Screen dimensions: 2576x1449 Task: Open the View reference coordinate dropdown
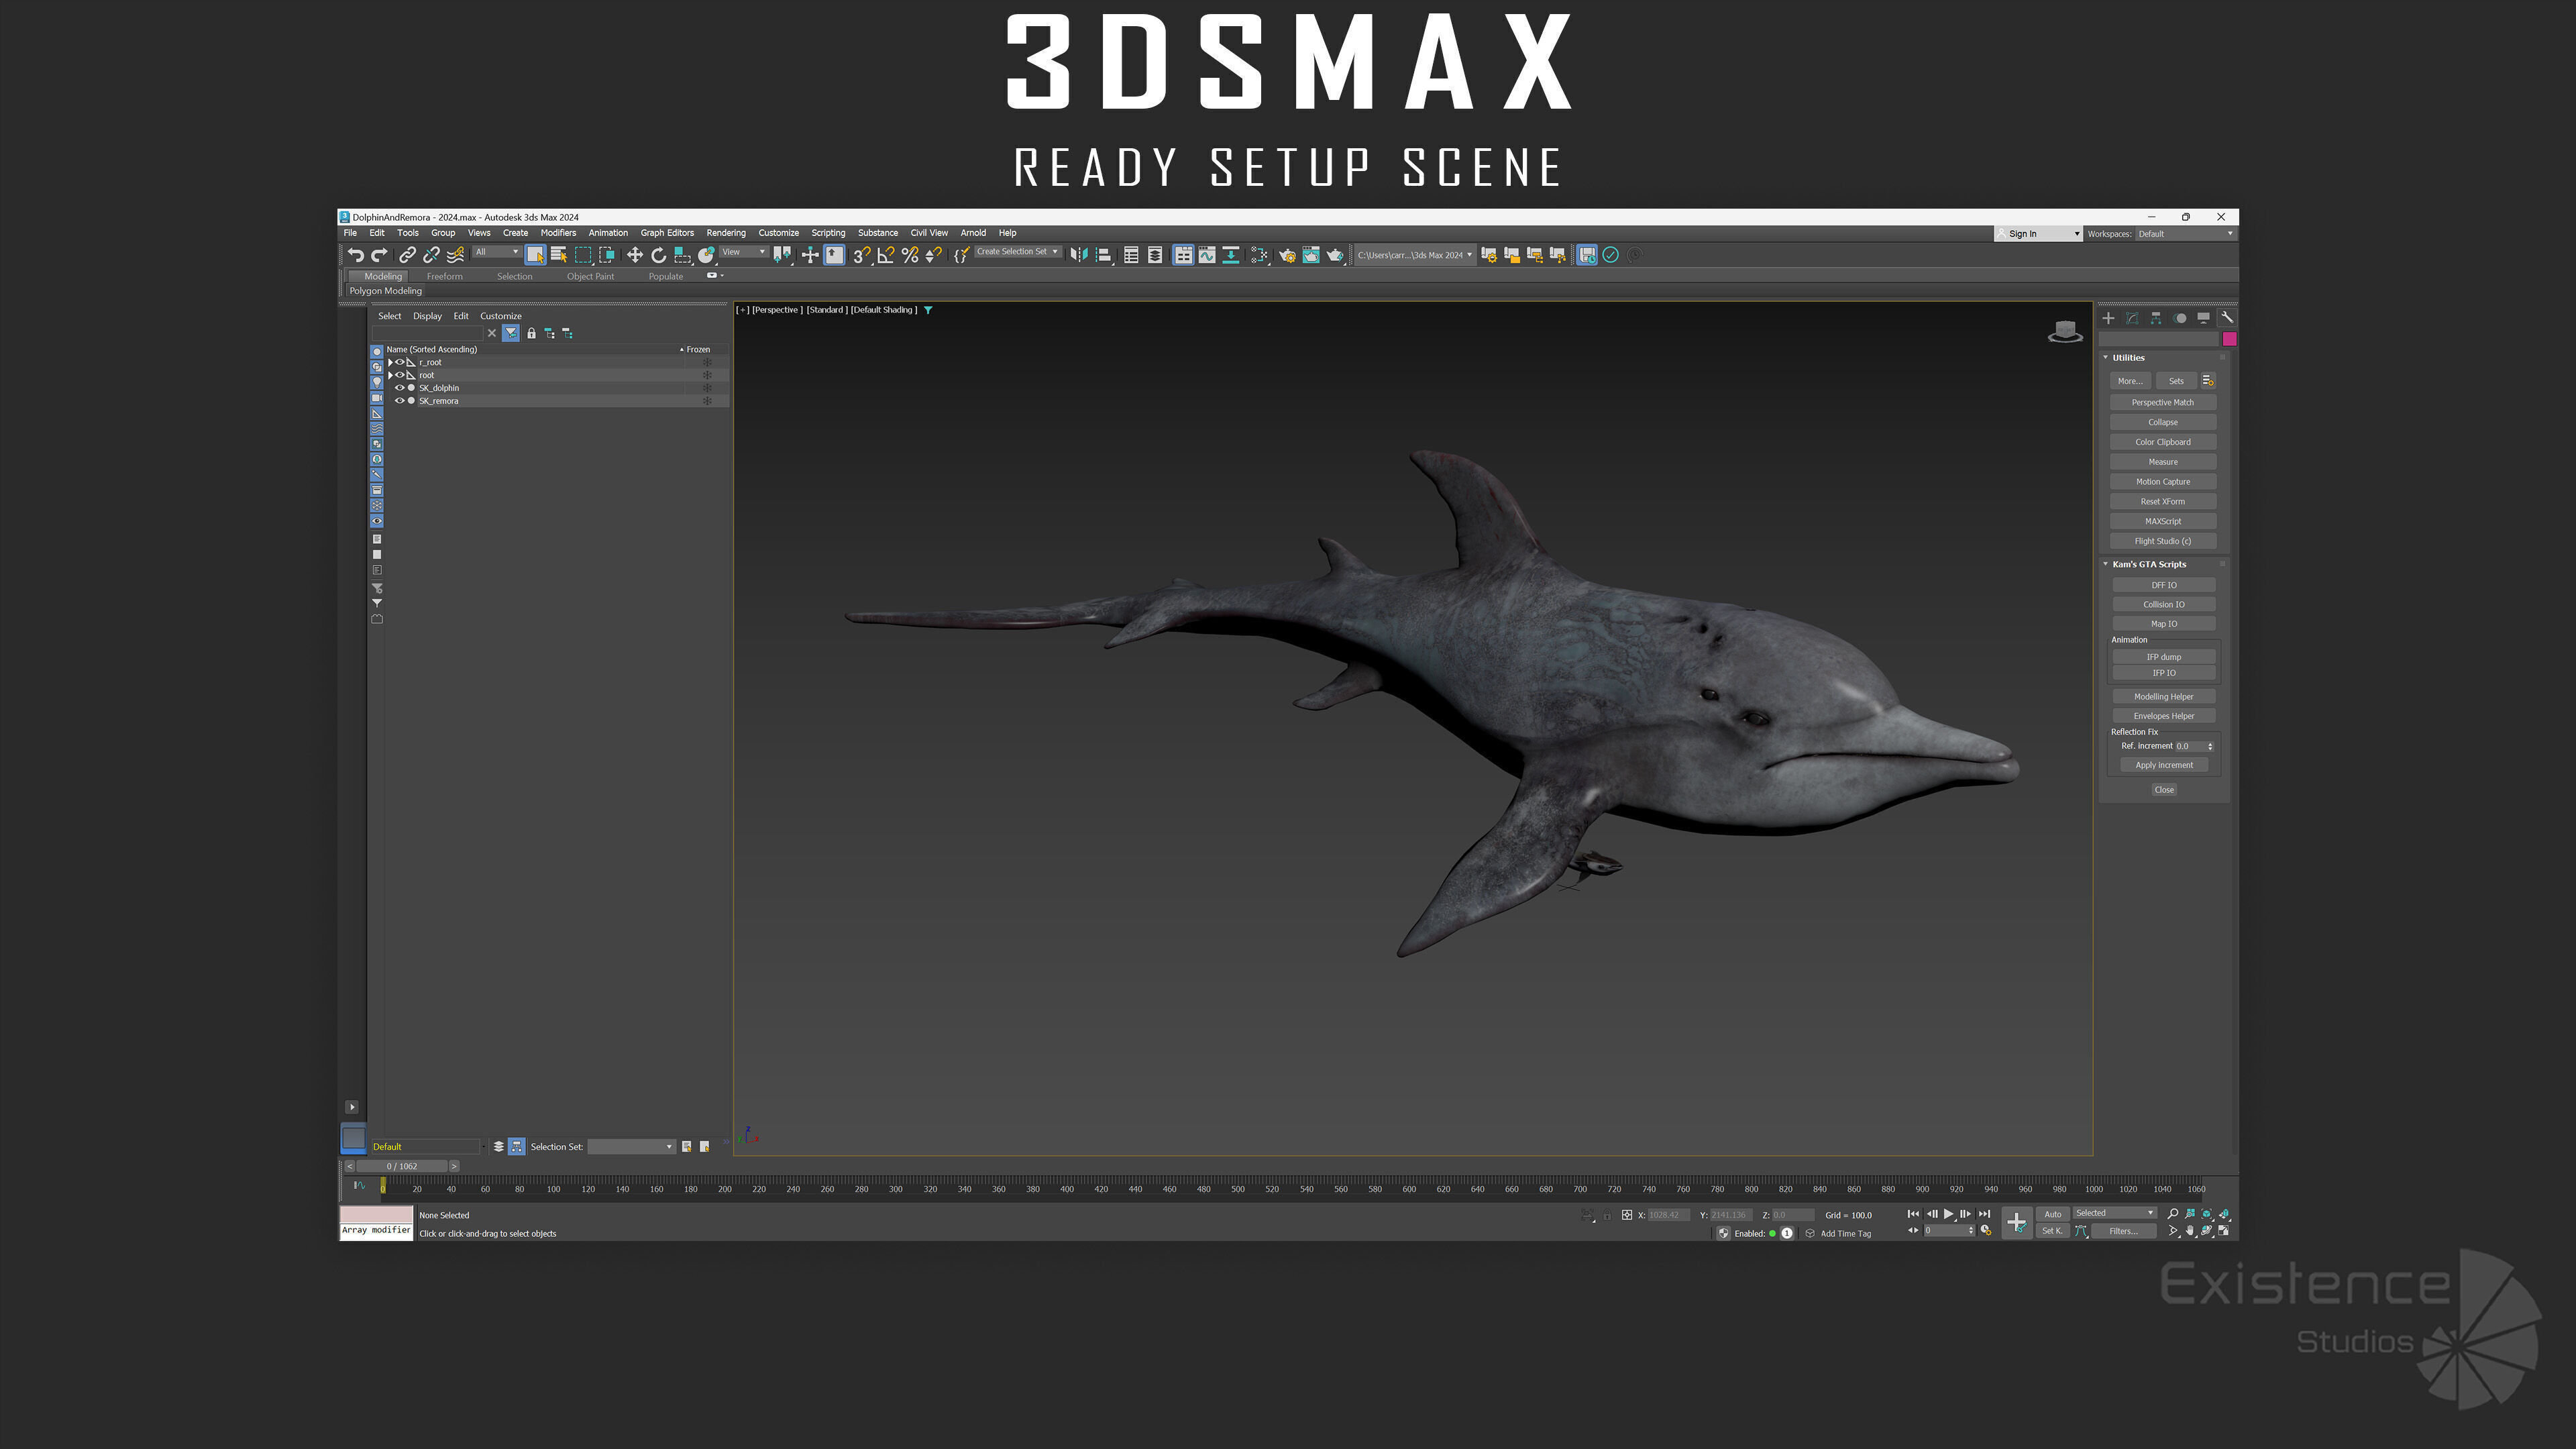coord(743,252)
